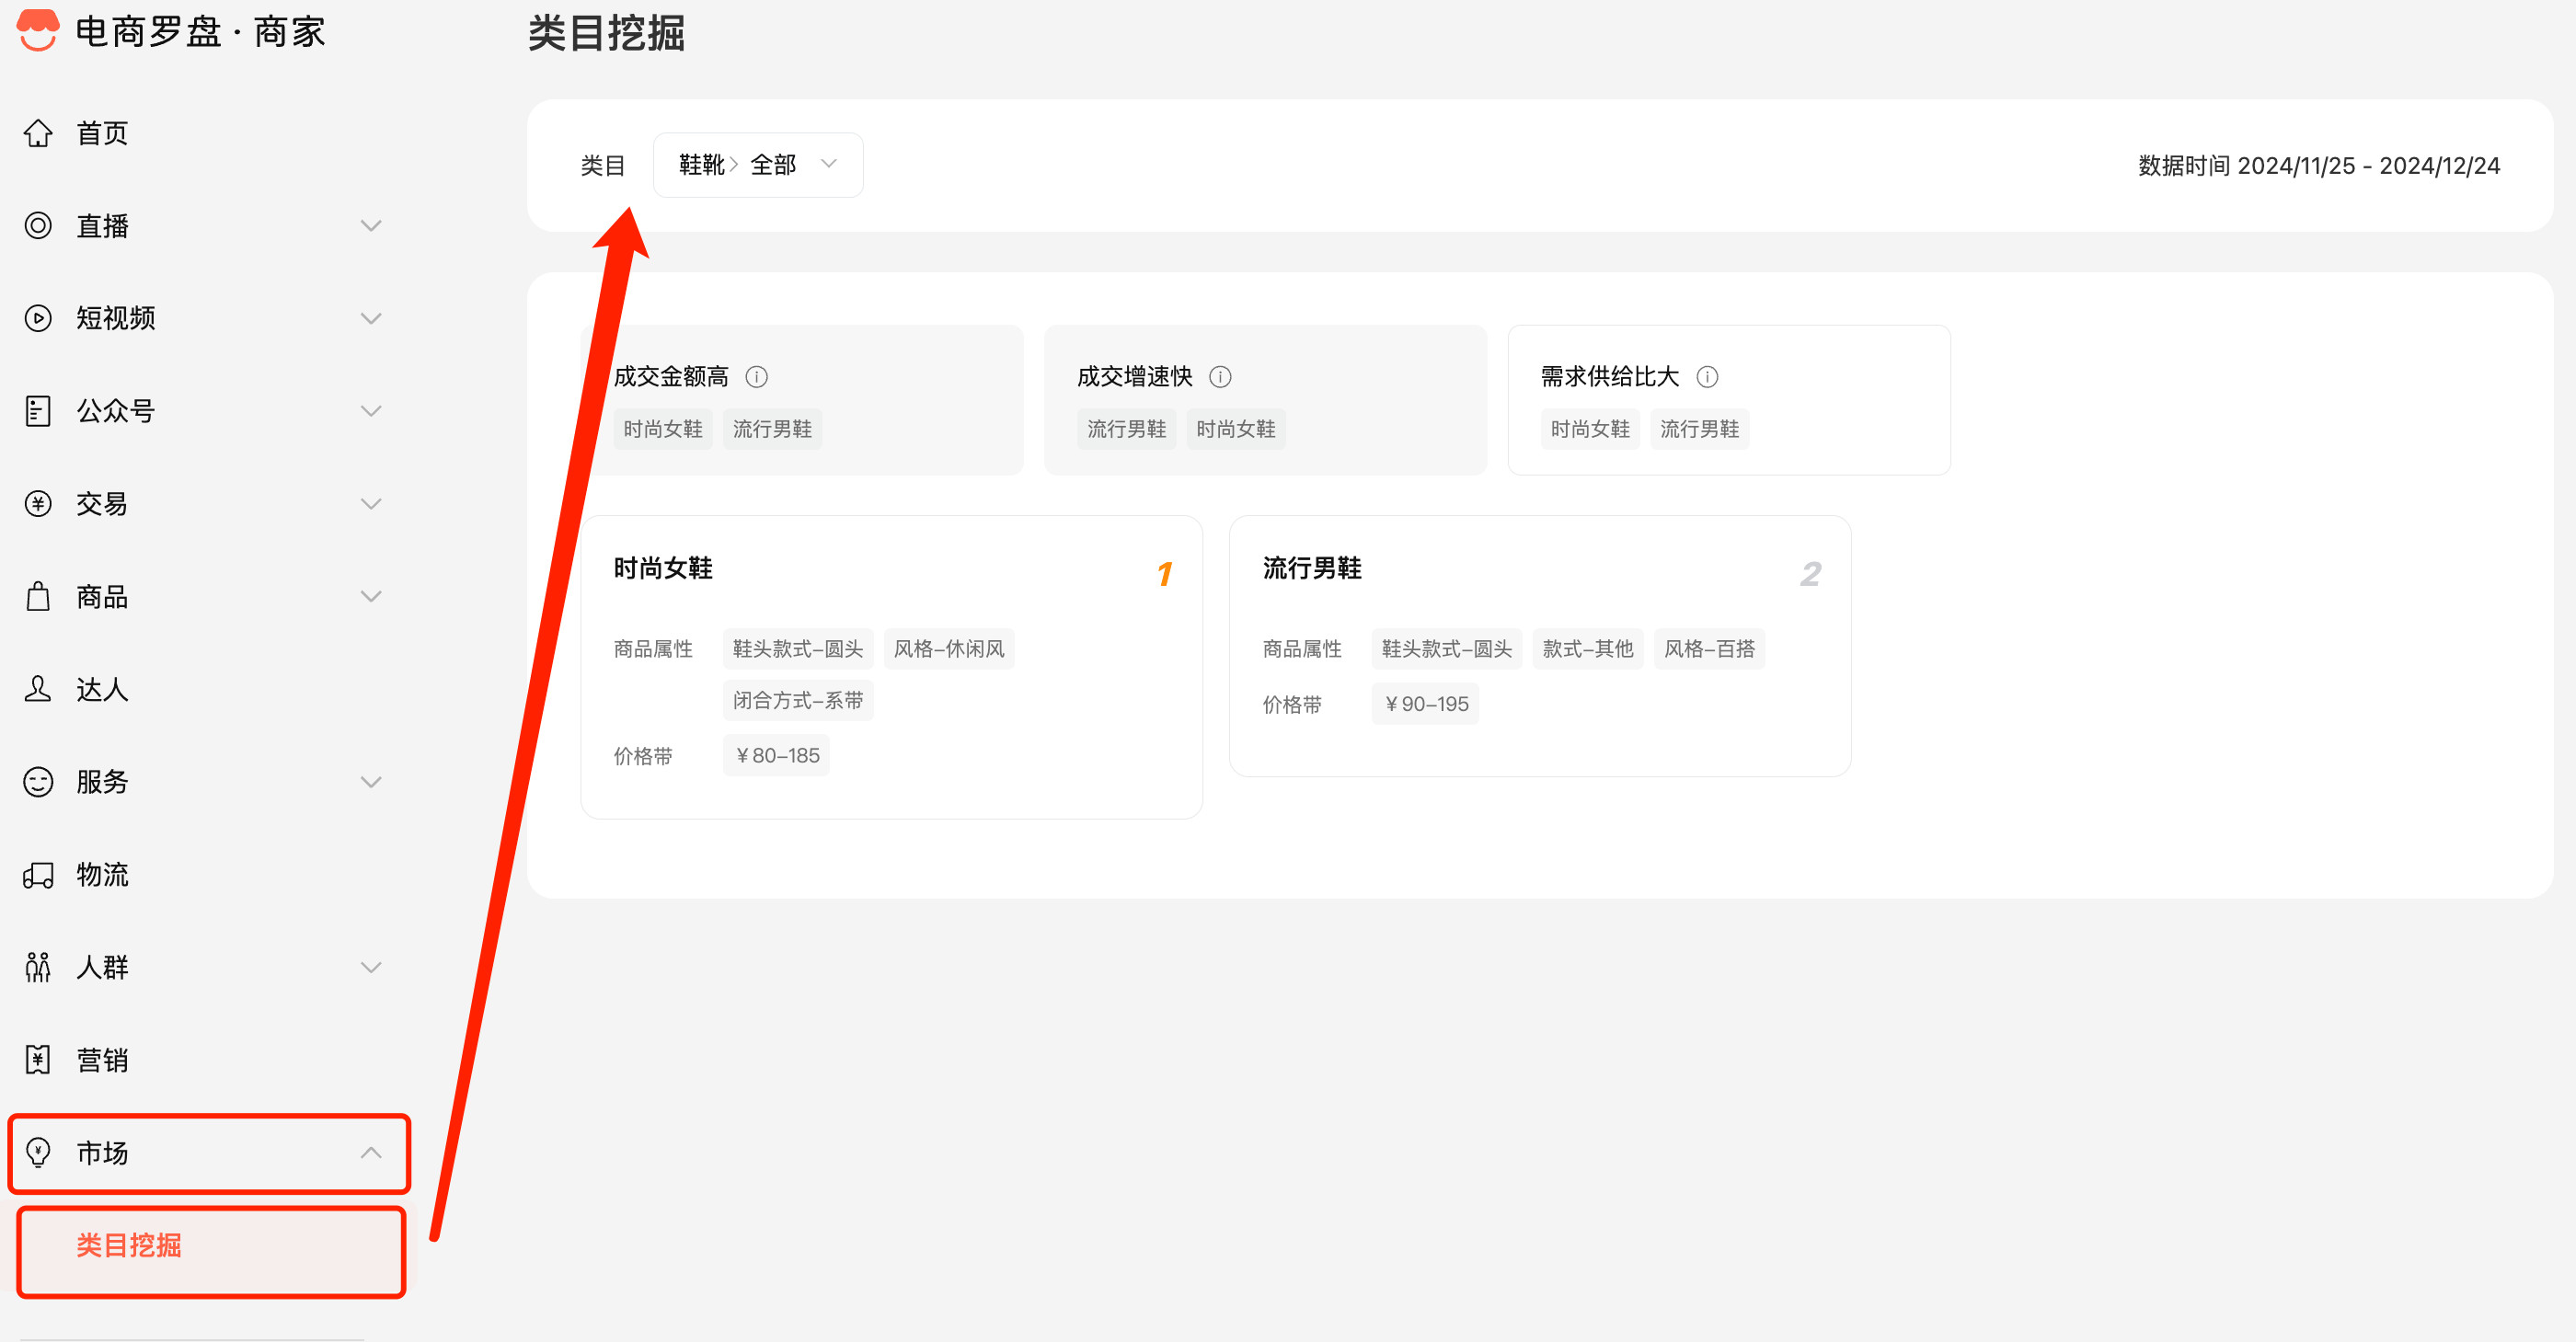Click the 鞋头款式-圆头 tag in 流行男鞋 card
The image size is (2576, 1342).
(1446, 649)
